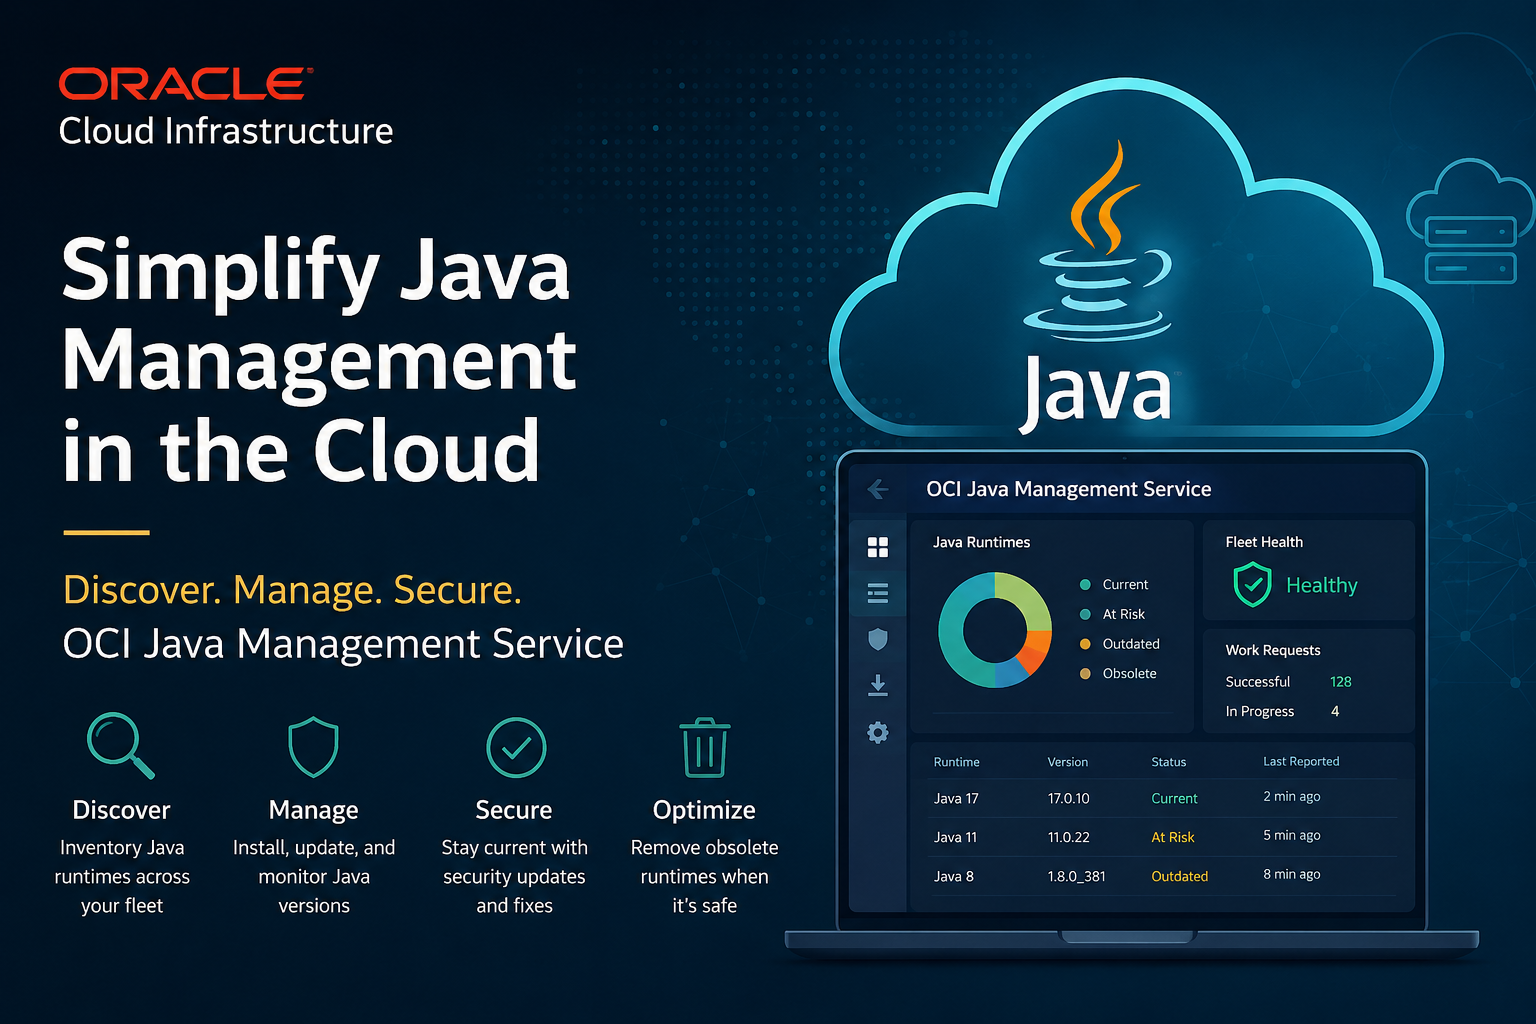Click the Discover magnifying glass icon
Viewport: 1536px width, 1024px height.
pos(120,745)
